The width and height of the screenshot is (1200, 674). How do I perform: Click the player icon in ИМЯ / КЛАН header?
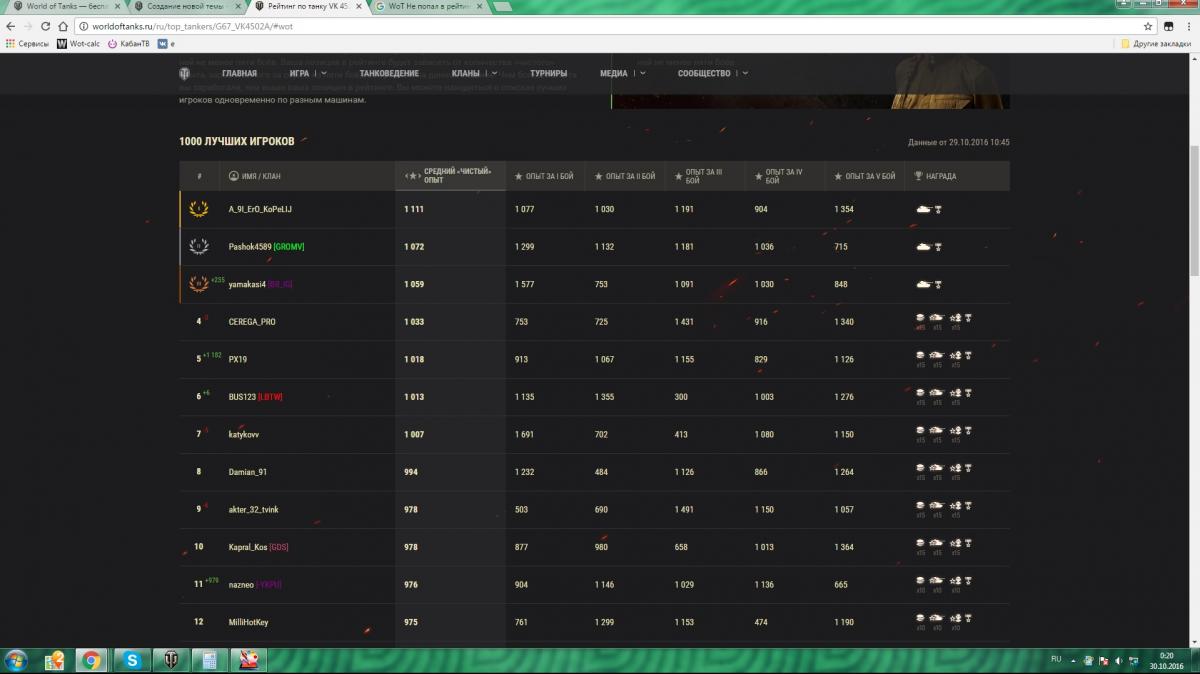234,176
